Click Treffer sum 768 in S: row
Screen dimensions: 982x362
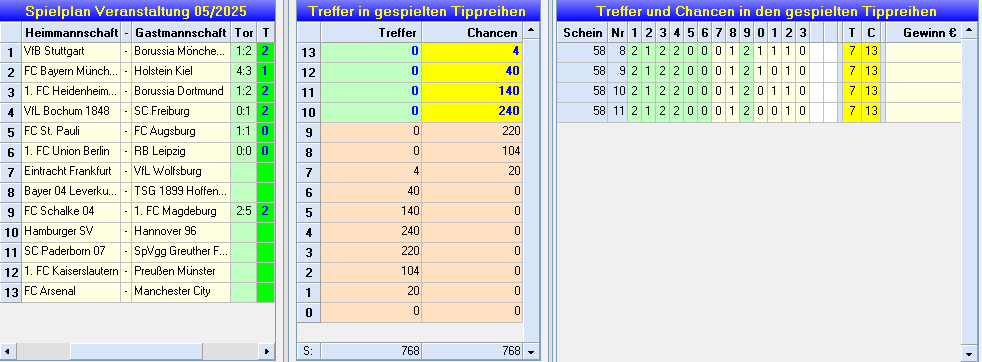pyautogui.click(x=371, y=351)
